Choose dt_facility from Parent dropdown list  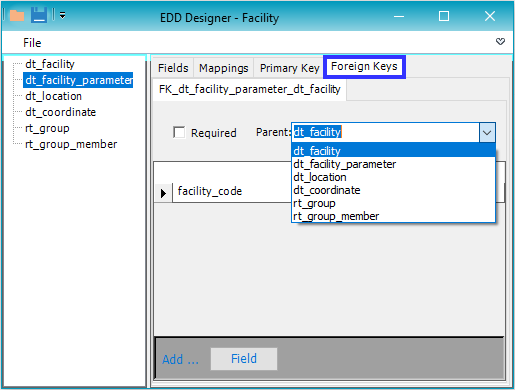pos(393,151)
